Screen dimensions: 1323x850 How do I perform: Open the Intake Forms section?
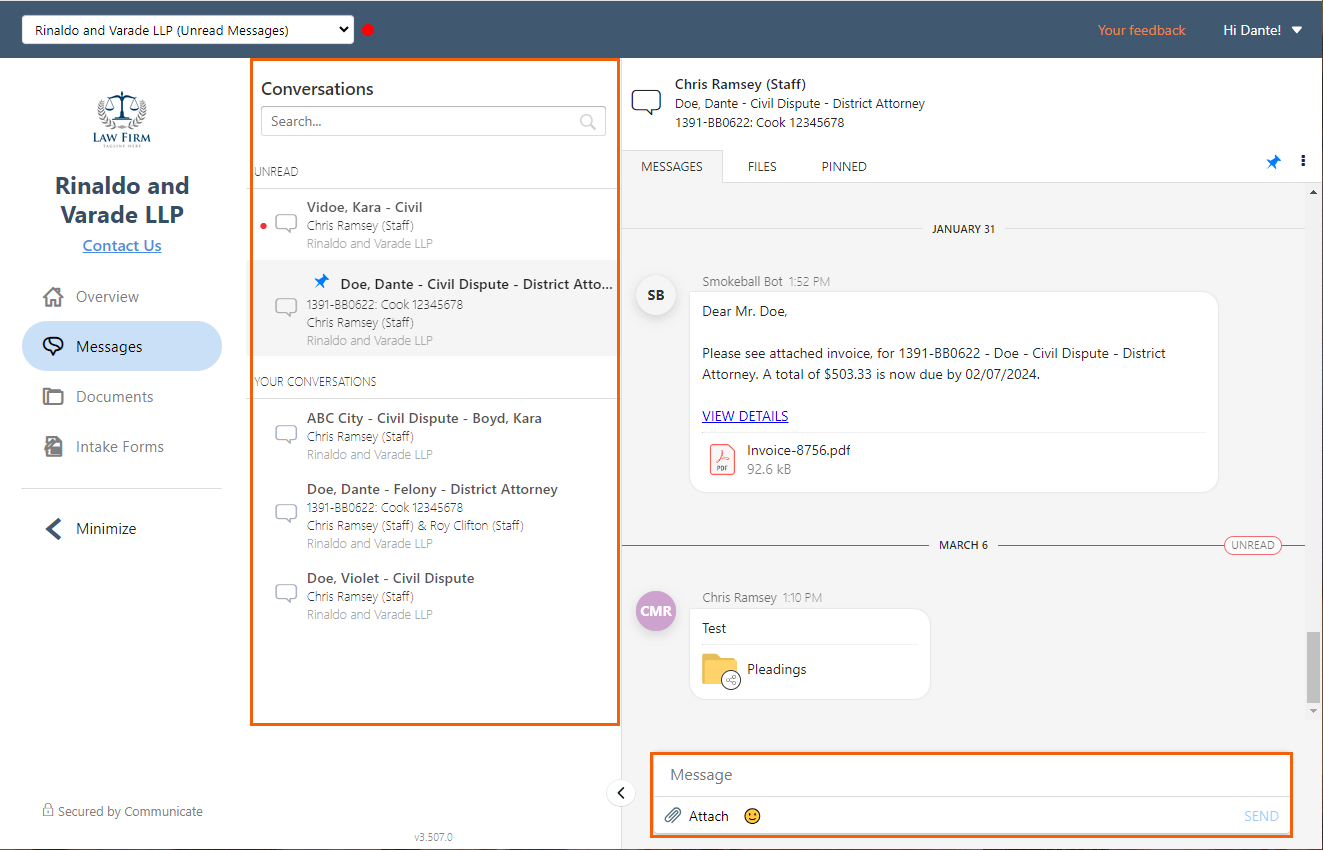121,446
